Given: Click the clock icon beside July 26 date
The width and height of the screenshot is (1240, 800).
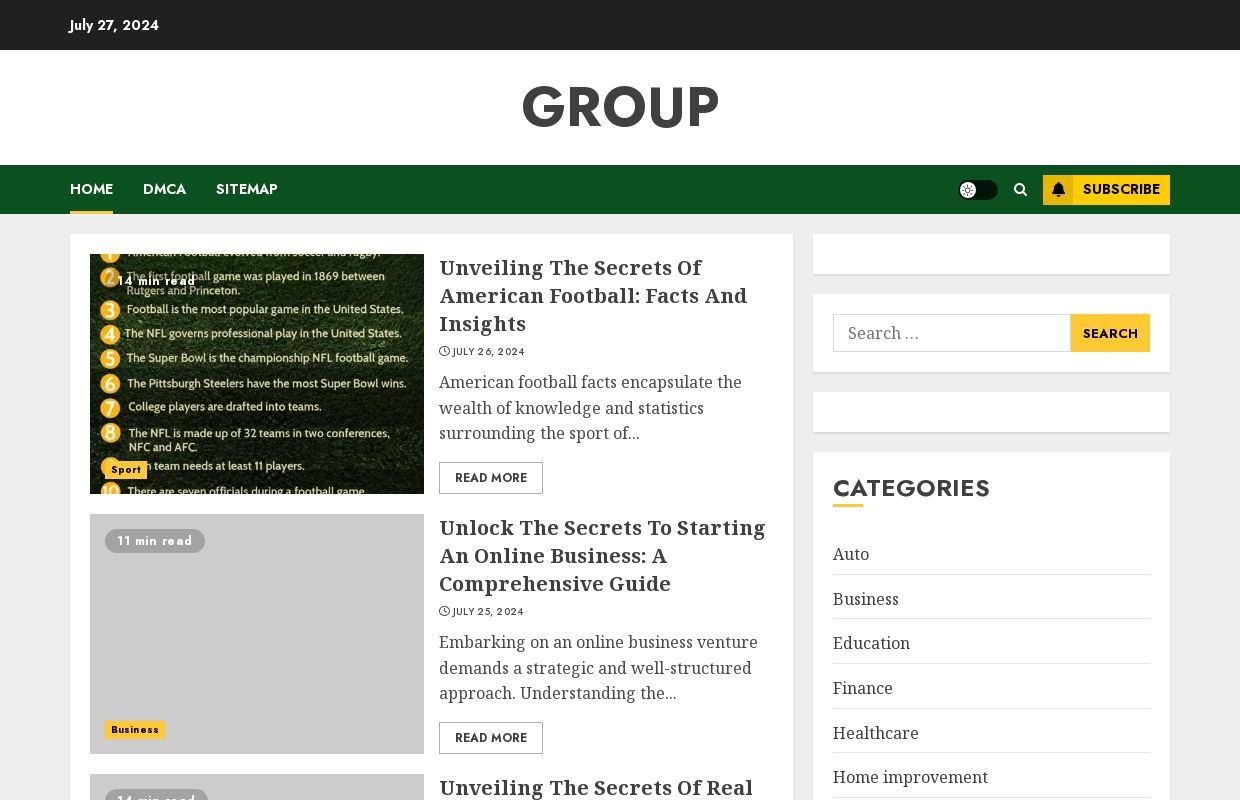Looking at the screenshot, I should pyautogui.click(x=444, y=352).
